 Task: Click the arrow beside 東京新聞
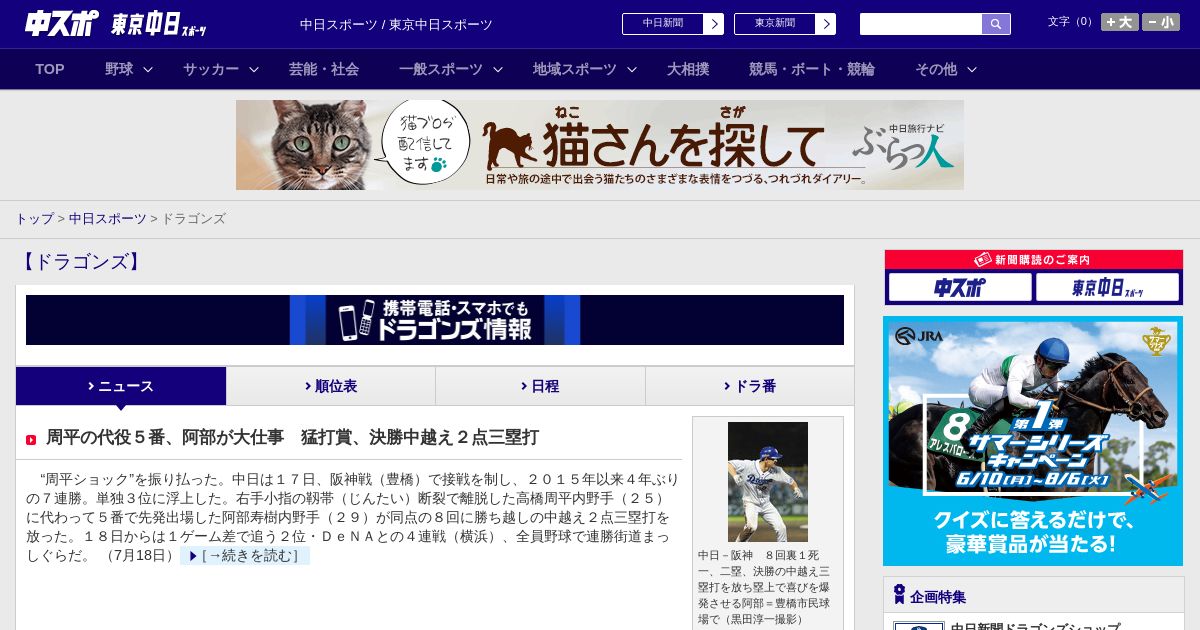pyautogui.click(x=826, y=24)
